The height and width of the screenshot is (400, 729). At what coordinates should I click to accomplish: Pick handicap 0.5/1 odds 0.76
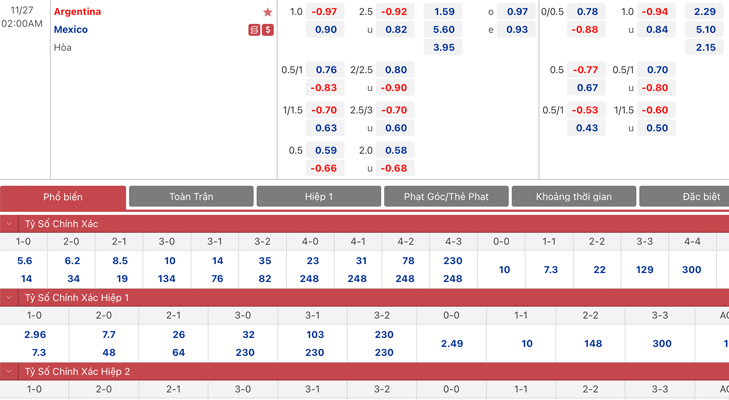[325, 70]
